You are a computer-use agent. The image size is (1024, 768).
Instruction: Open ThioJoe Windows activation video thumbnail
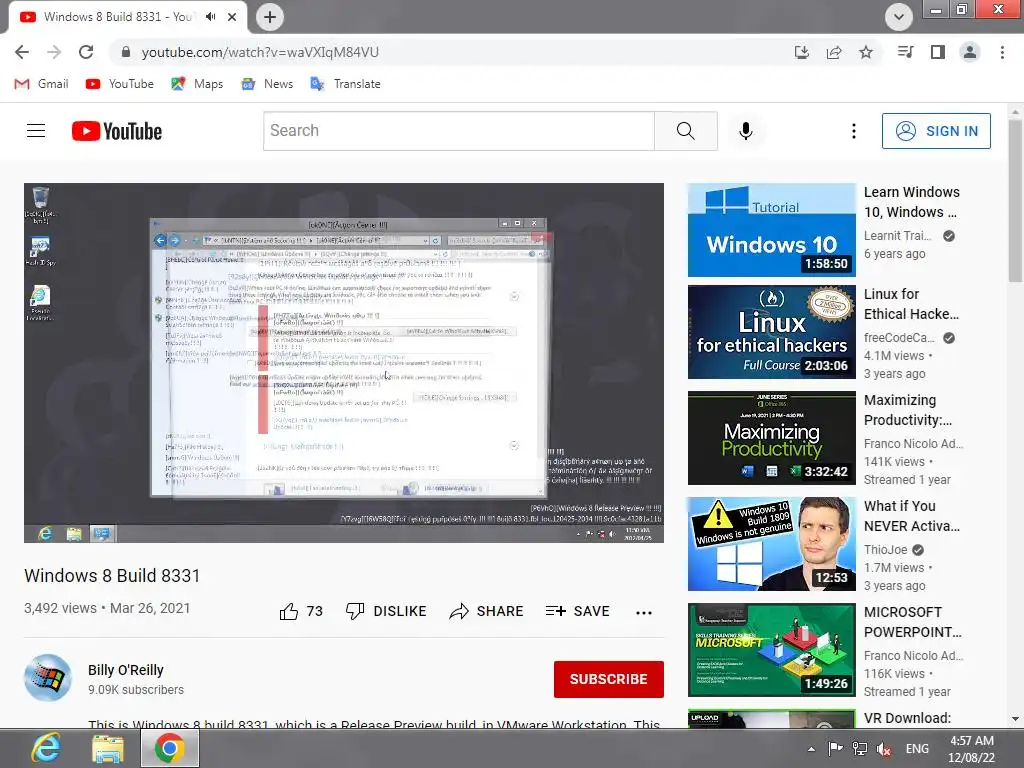tap(771, 544)
